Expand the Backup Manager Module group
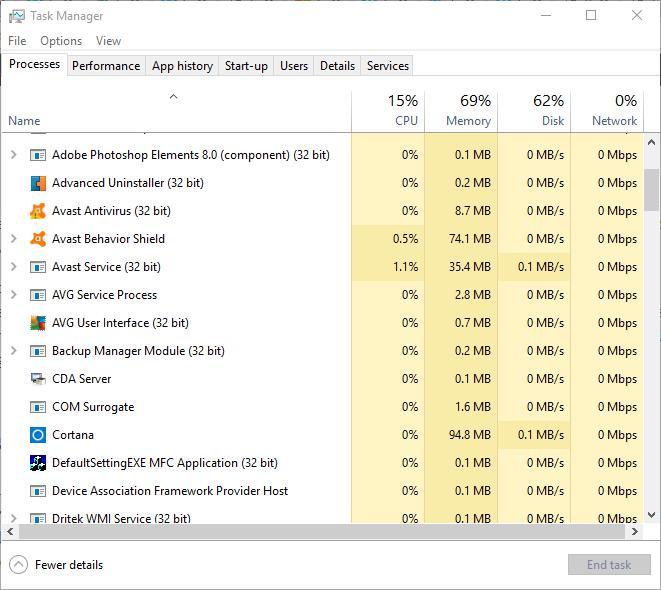The height and width of the screenshot is (590, 661). (13, 351)
